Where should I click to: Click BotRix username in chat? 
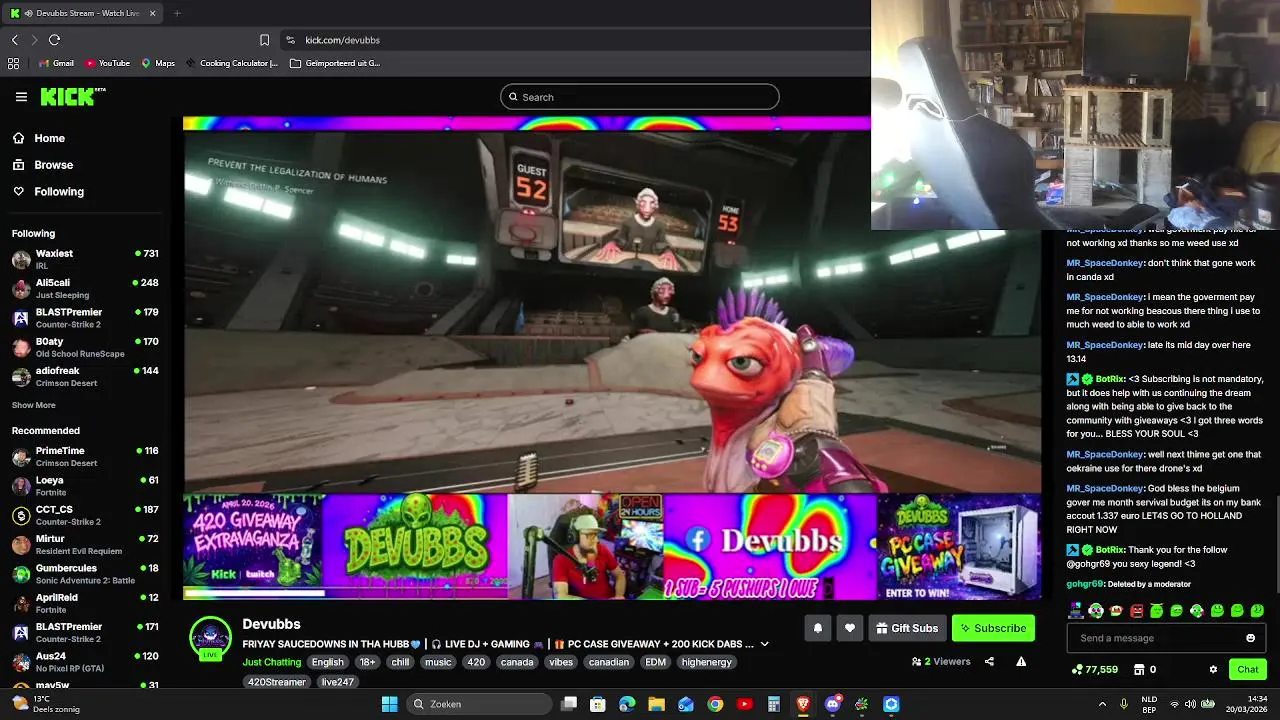(1110, 379)
